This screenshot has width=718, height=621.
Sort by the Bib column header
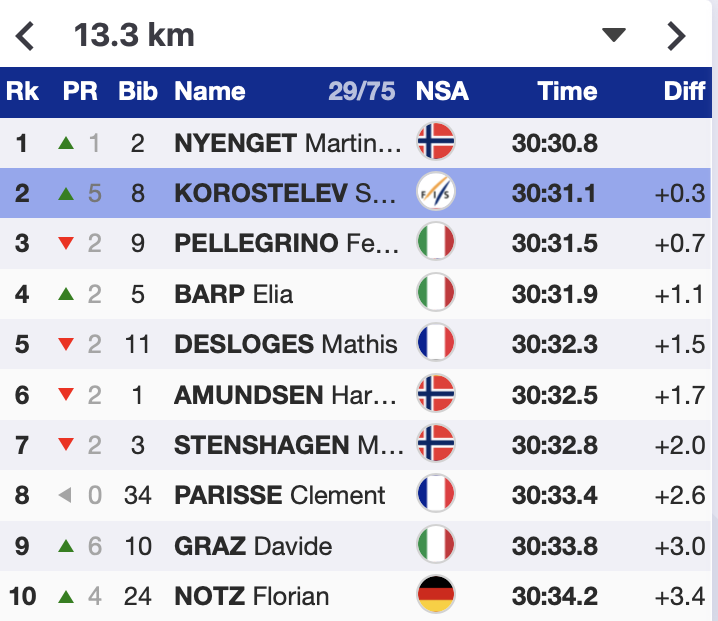click(138, 91)
